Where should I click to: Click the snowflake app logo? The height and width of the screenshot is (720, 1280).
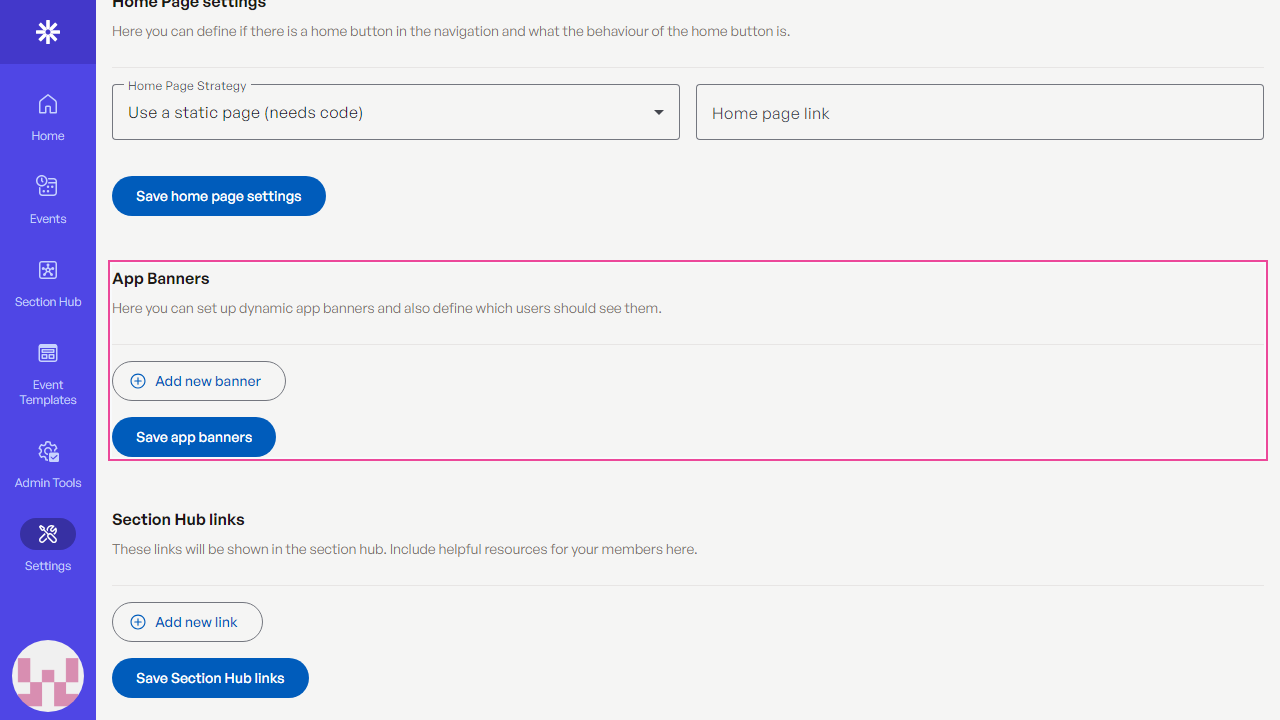48,32
